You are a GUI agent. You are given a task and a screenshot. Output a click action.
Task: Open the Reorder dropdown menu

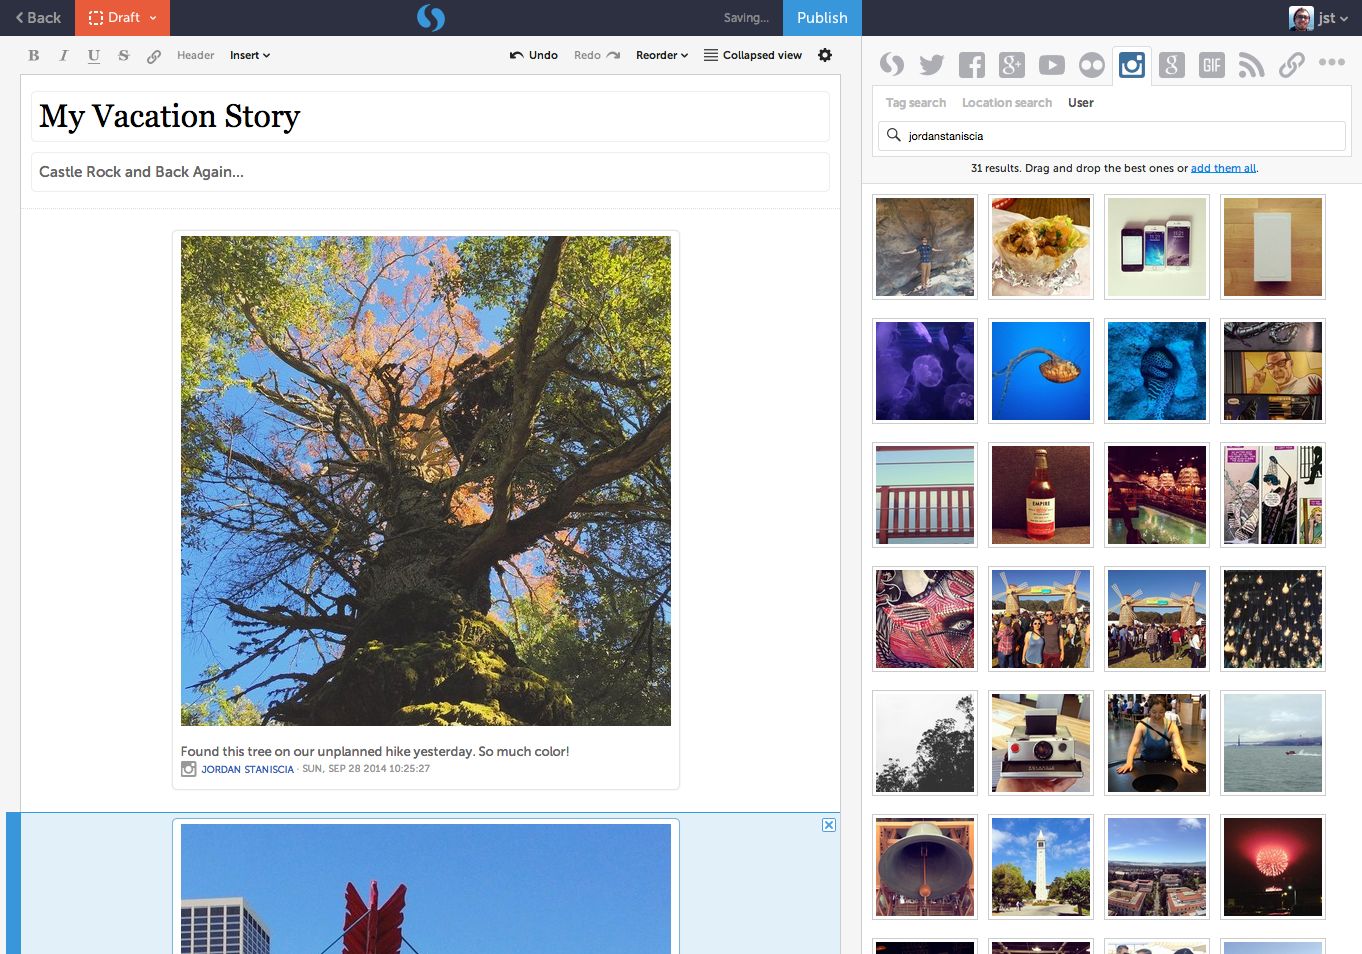(x=662, y=55)
